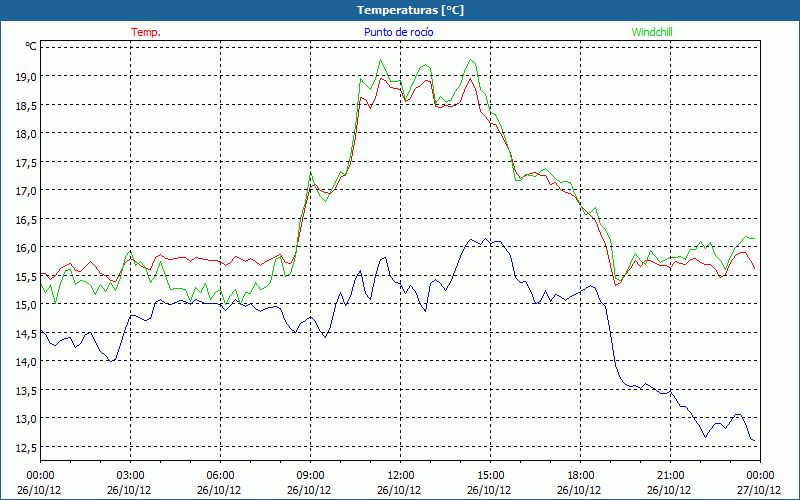The width and height of the screenshot is (800, 500).
Task: Click the 18,0 y-axis value
Action: point(28,134)
